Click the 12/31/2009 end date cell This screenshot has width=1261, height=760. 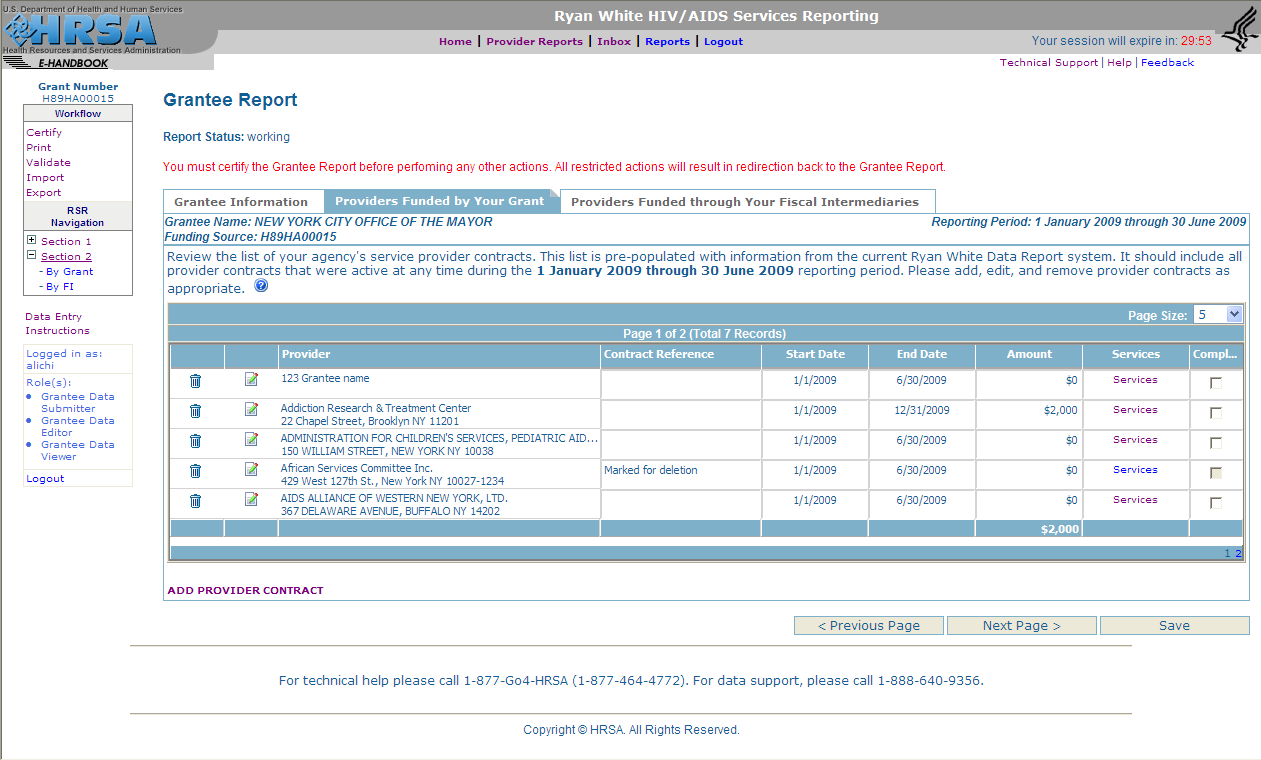pos(922,410)
